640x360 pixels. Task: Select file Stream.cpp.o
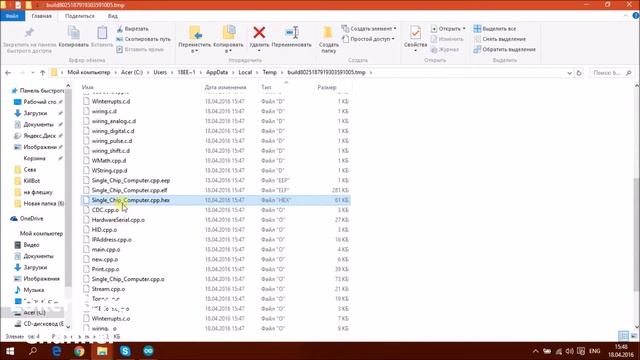tap(108, 289)
